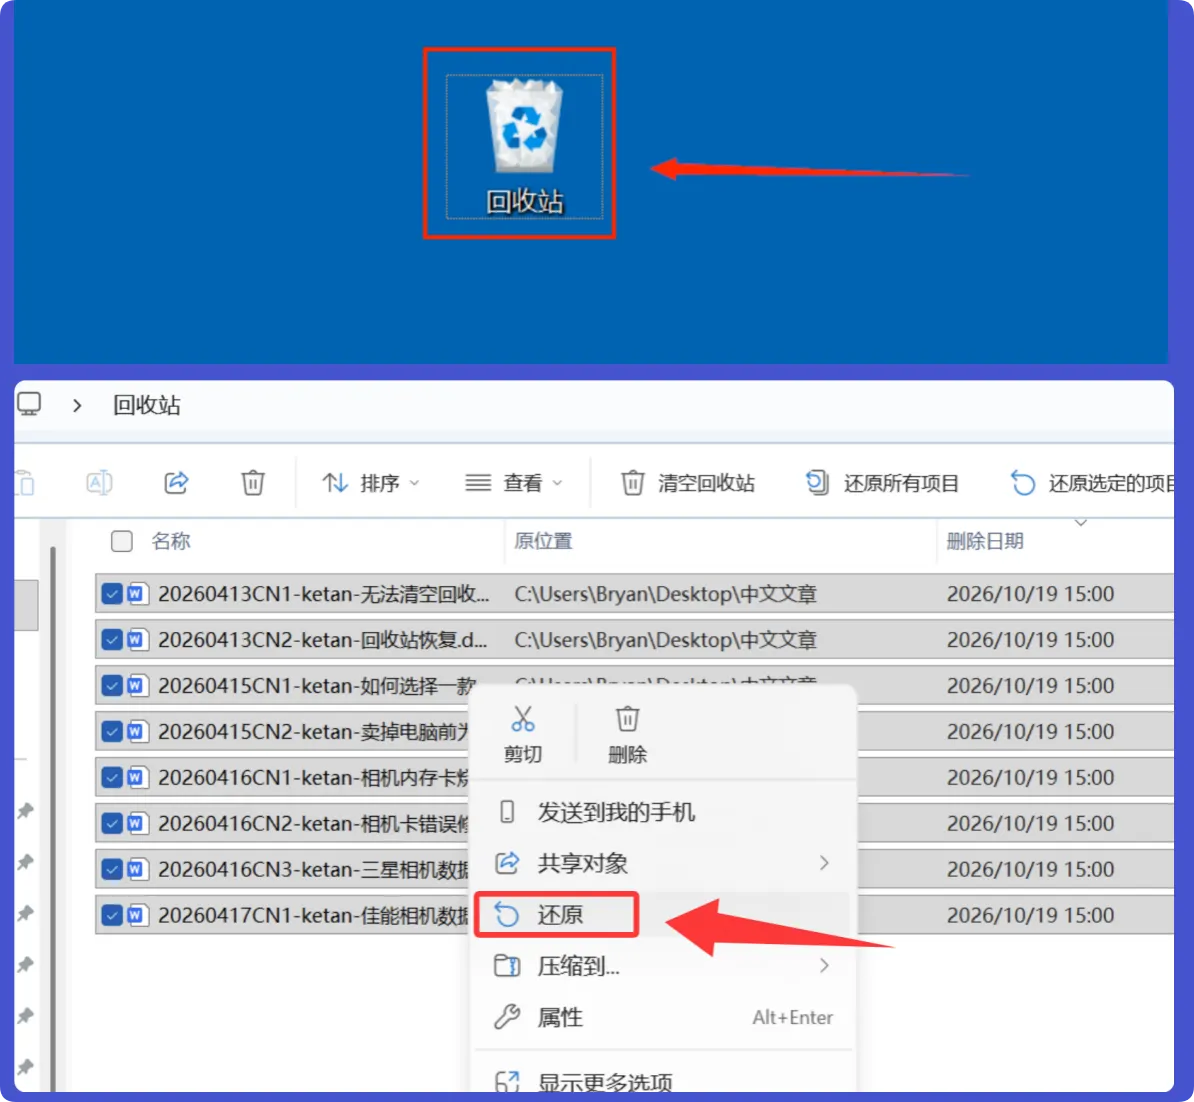The height and width of the screenshot is (1102, 1194).
Task: Click Word icon of 20260415CN1 file
Action: (138, 685)
